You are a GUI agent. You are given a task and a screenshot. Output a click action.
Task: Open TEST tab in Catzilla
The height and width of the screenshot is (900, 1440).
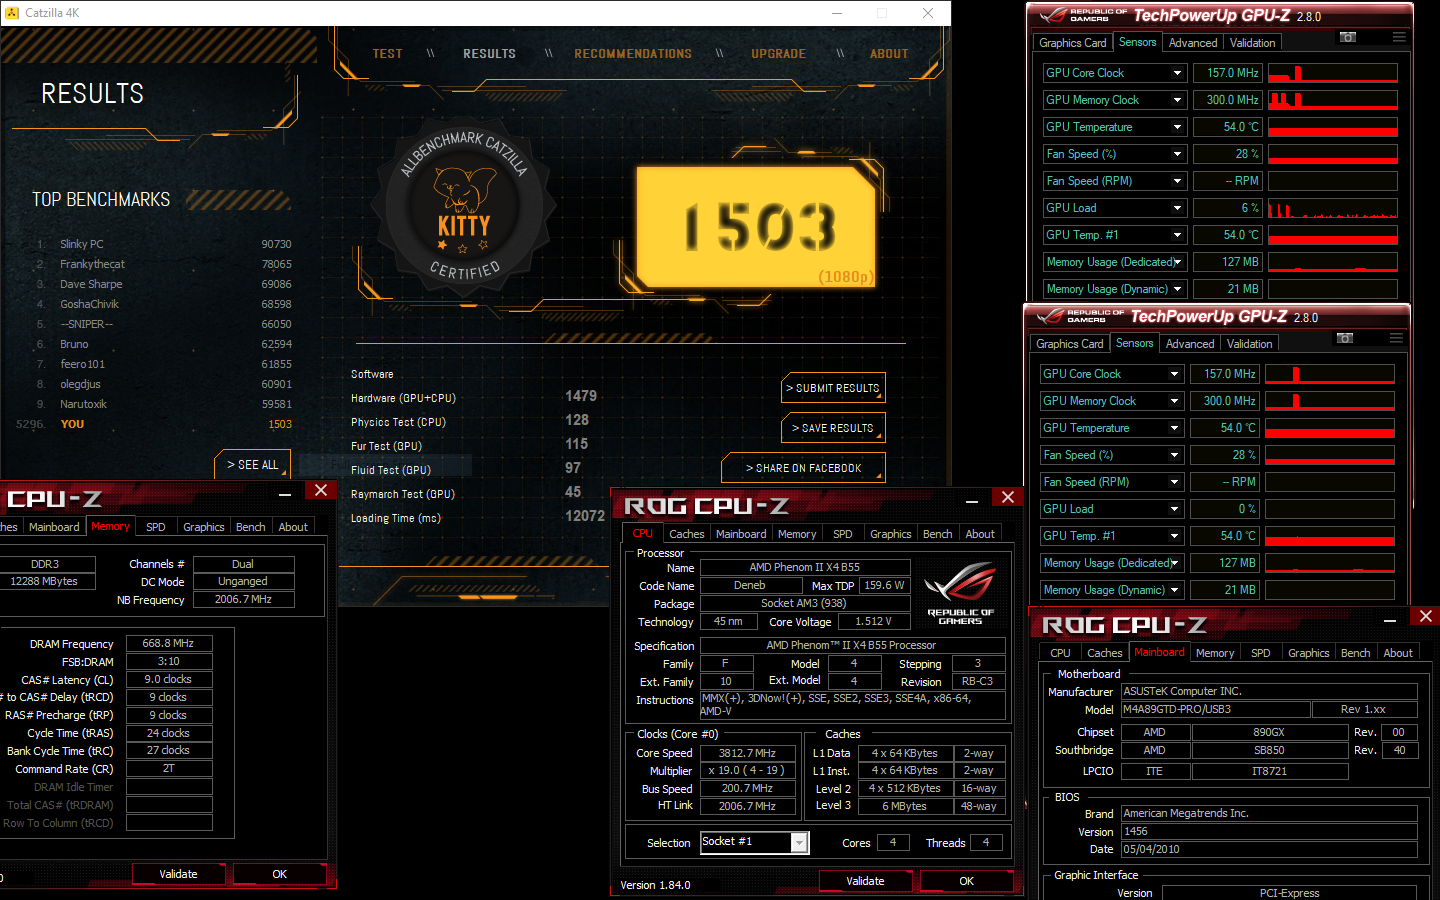[388, 54]
